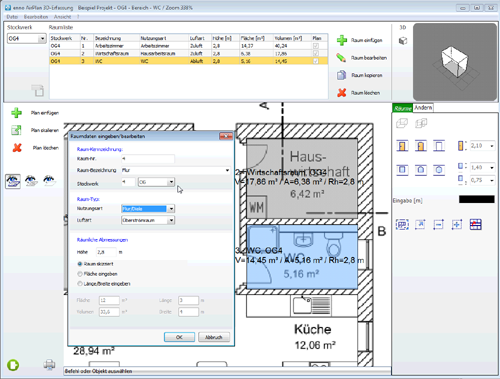
Task: Toggle the middle eye visibility icon
Action: click(x=31, y=181)
